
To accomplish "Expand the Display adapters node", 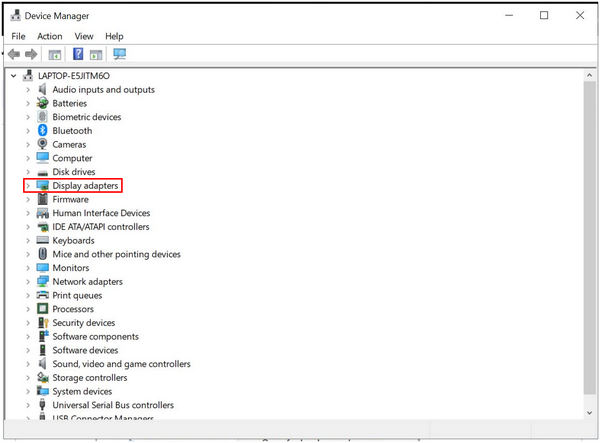I will tap(28, 186).
